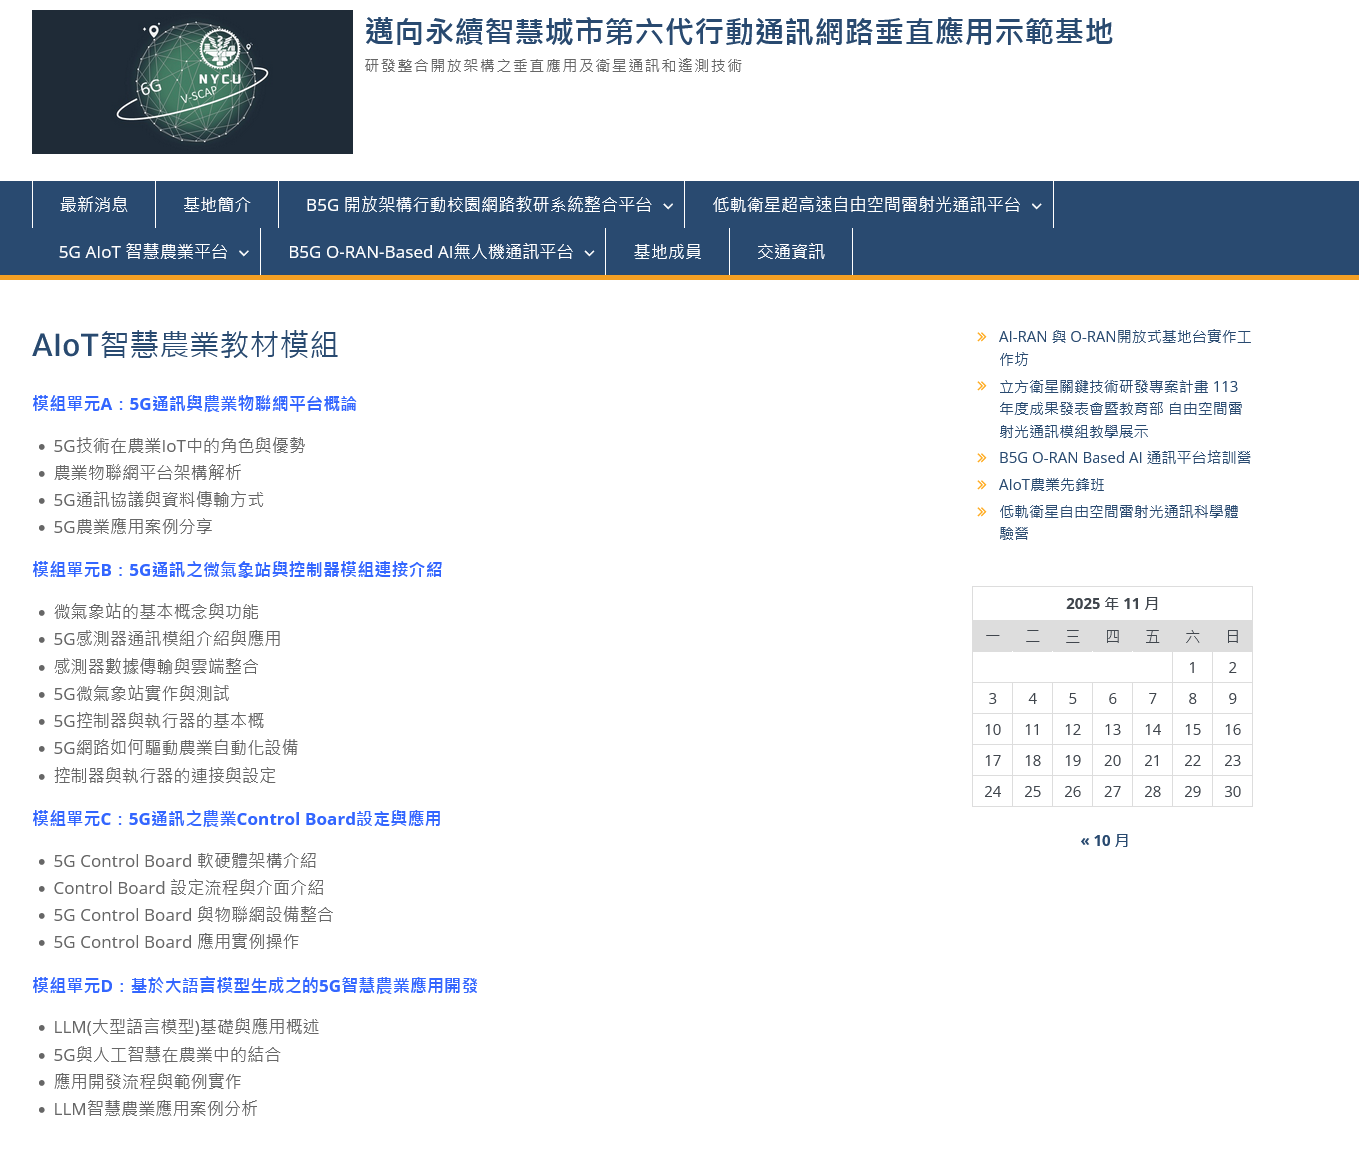This screenshot has height=1161, width=1359.
Task: Click the NYCU 6G V-SCAP logo image
Action: point(192,82)
